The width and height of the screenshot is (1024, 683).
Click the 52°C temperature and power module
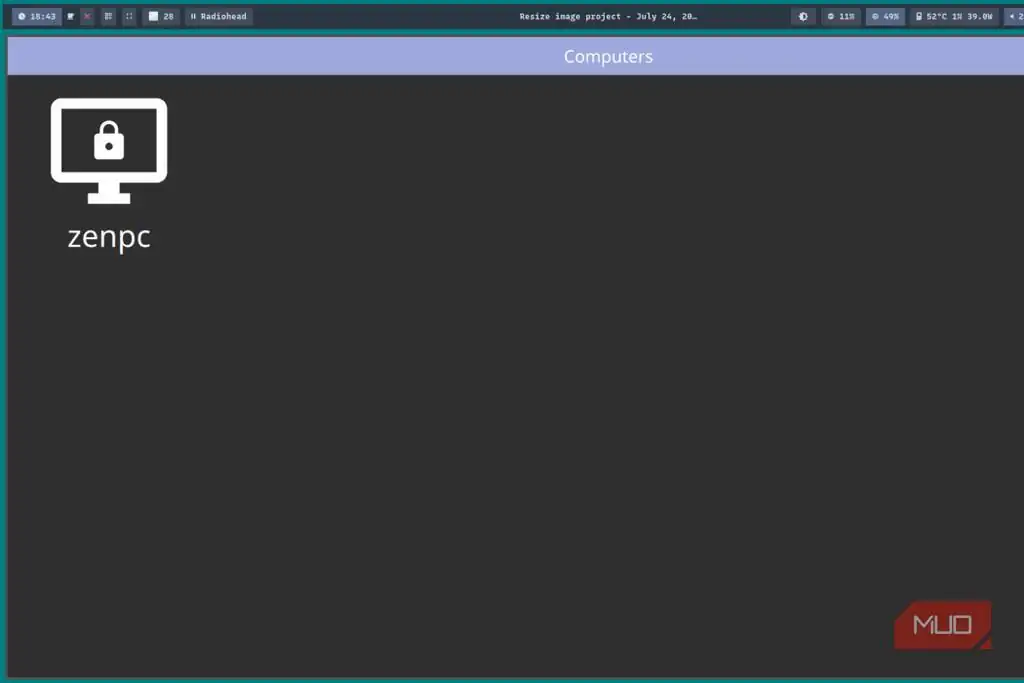point(954,16)
